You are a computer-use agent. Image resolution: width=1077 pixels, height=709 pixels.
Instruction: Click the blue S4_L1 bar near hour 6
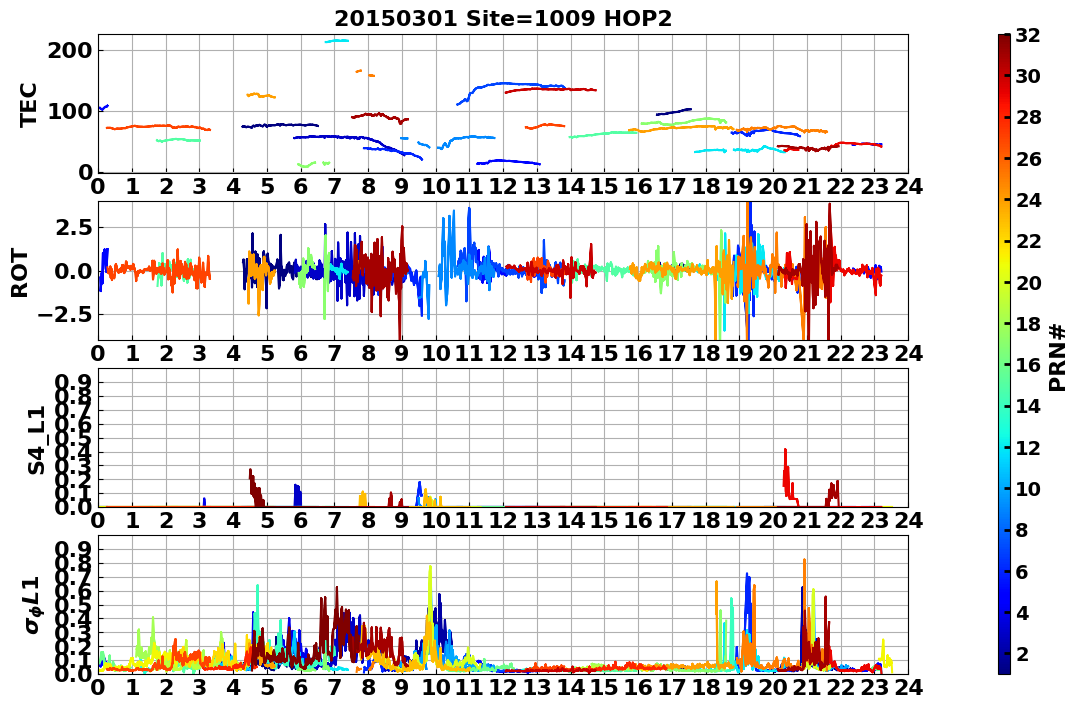[x=297, y=495]
